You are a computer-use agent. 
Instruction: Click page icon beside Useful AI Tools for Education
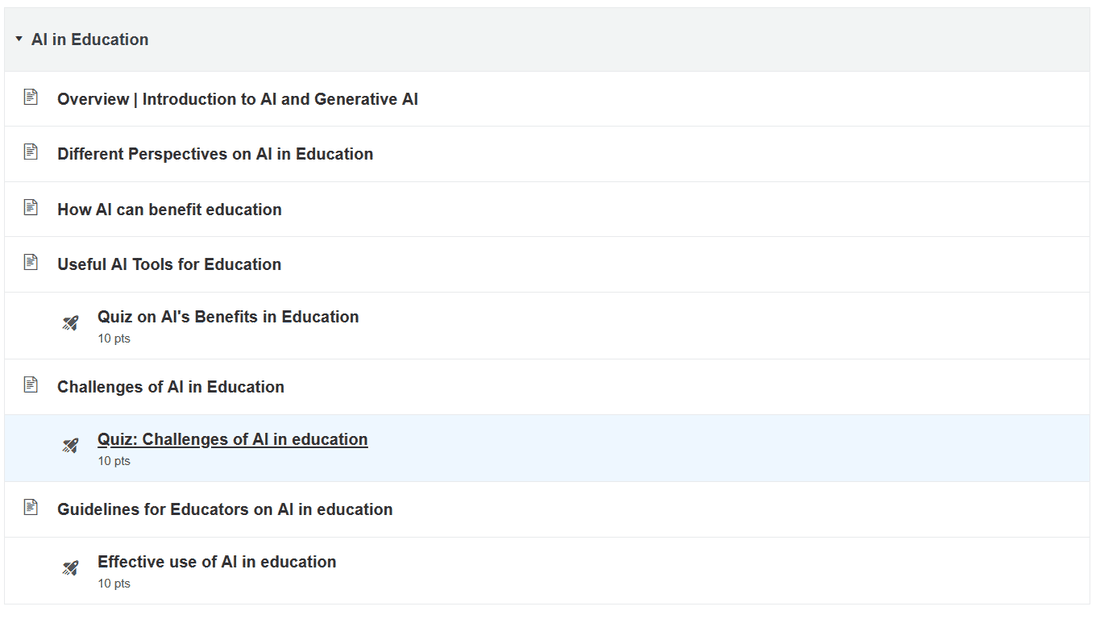pyautogui.click(x=31, y=262)
